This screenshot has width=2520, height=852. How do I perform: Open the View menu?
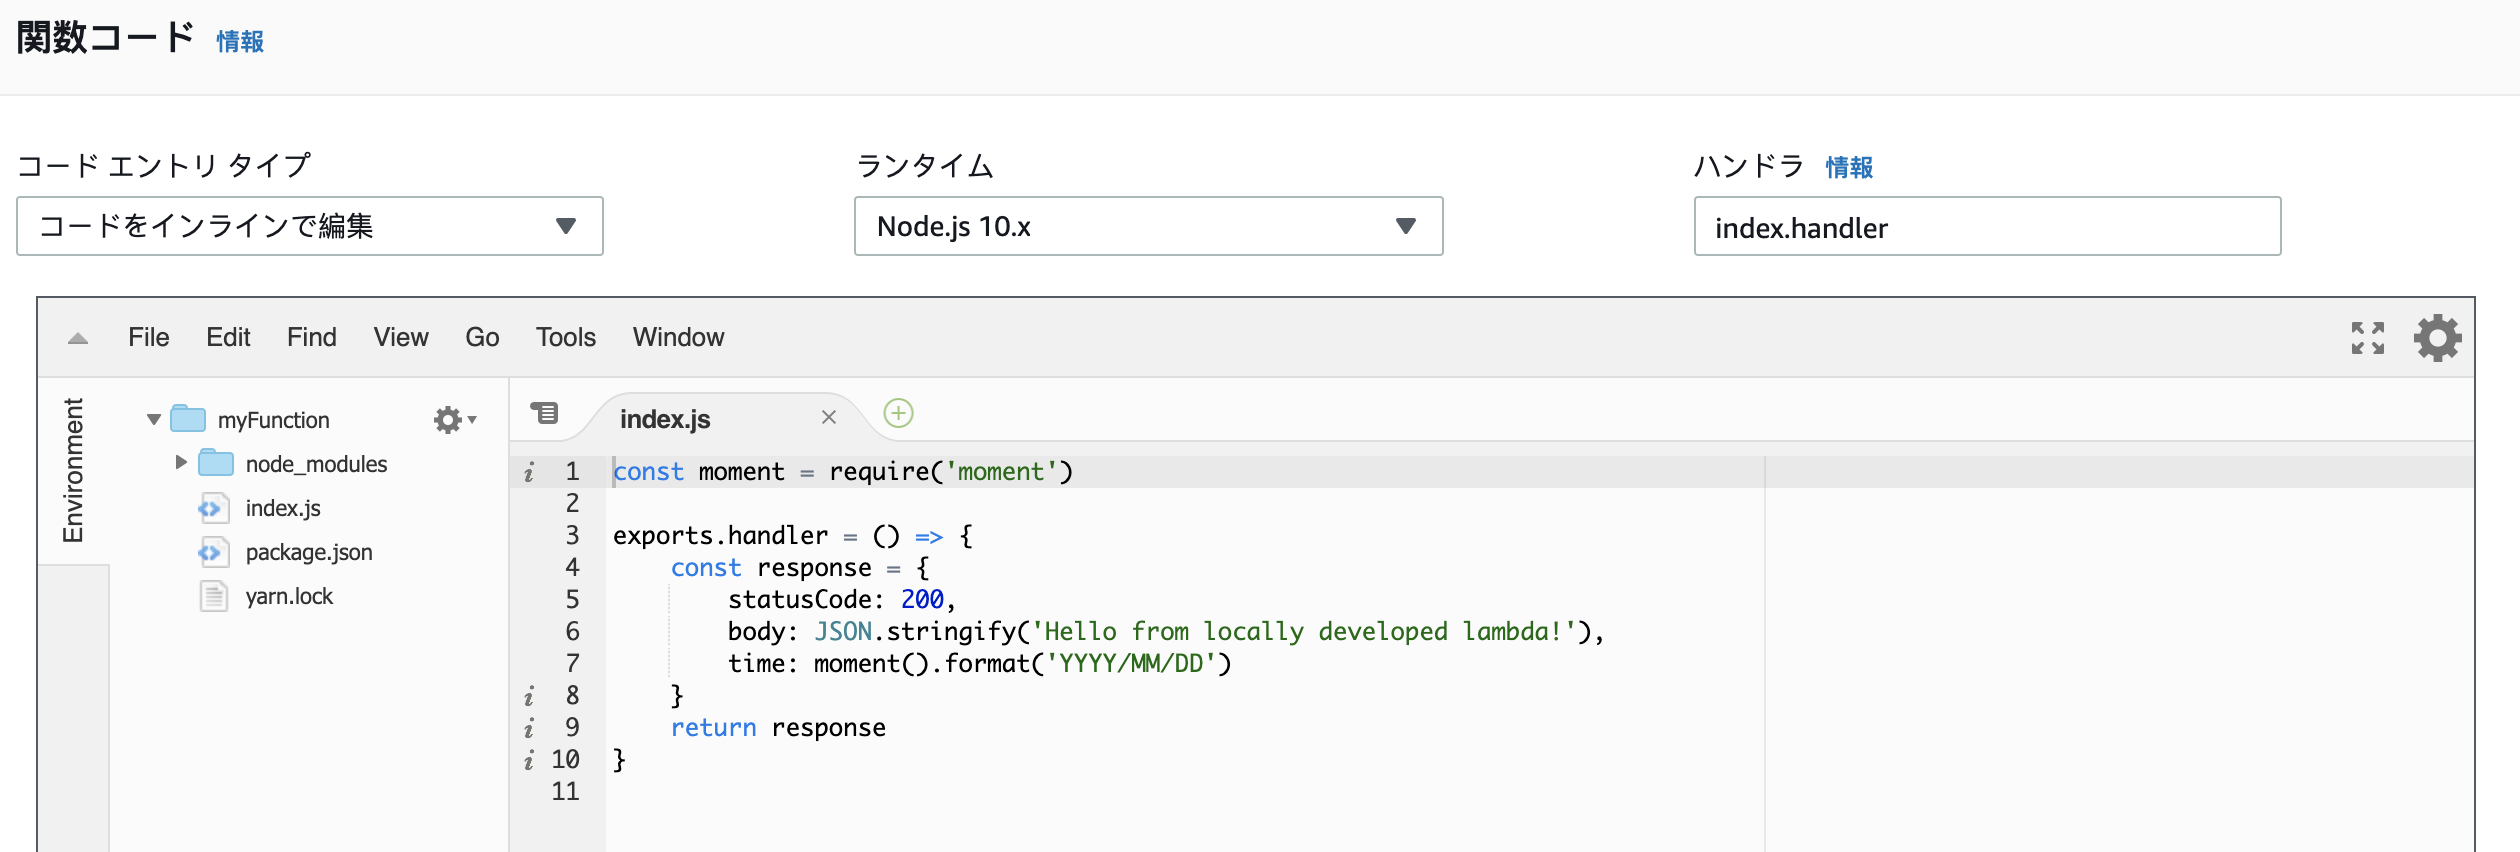401,338
